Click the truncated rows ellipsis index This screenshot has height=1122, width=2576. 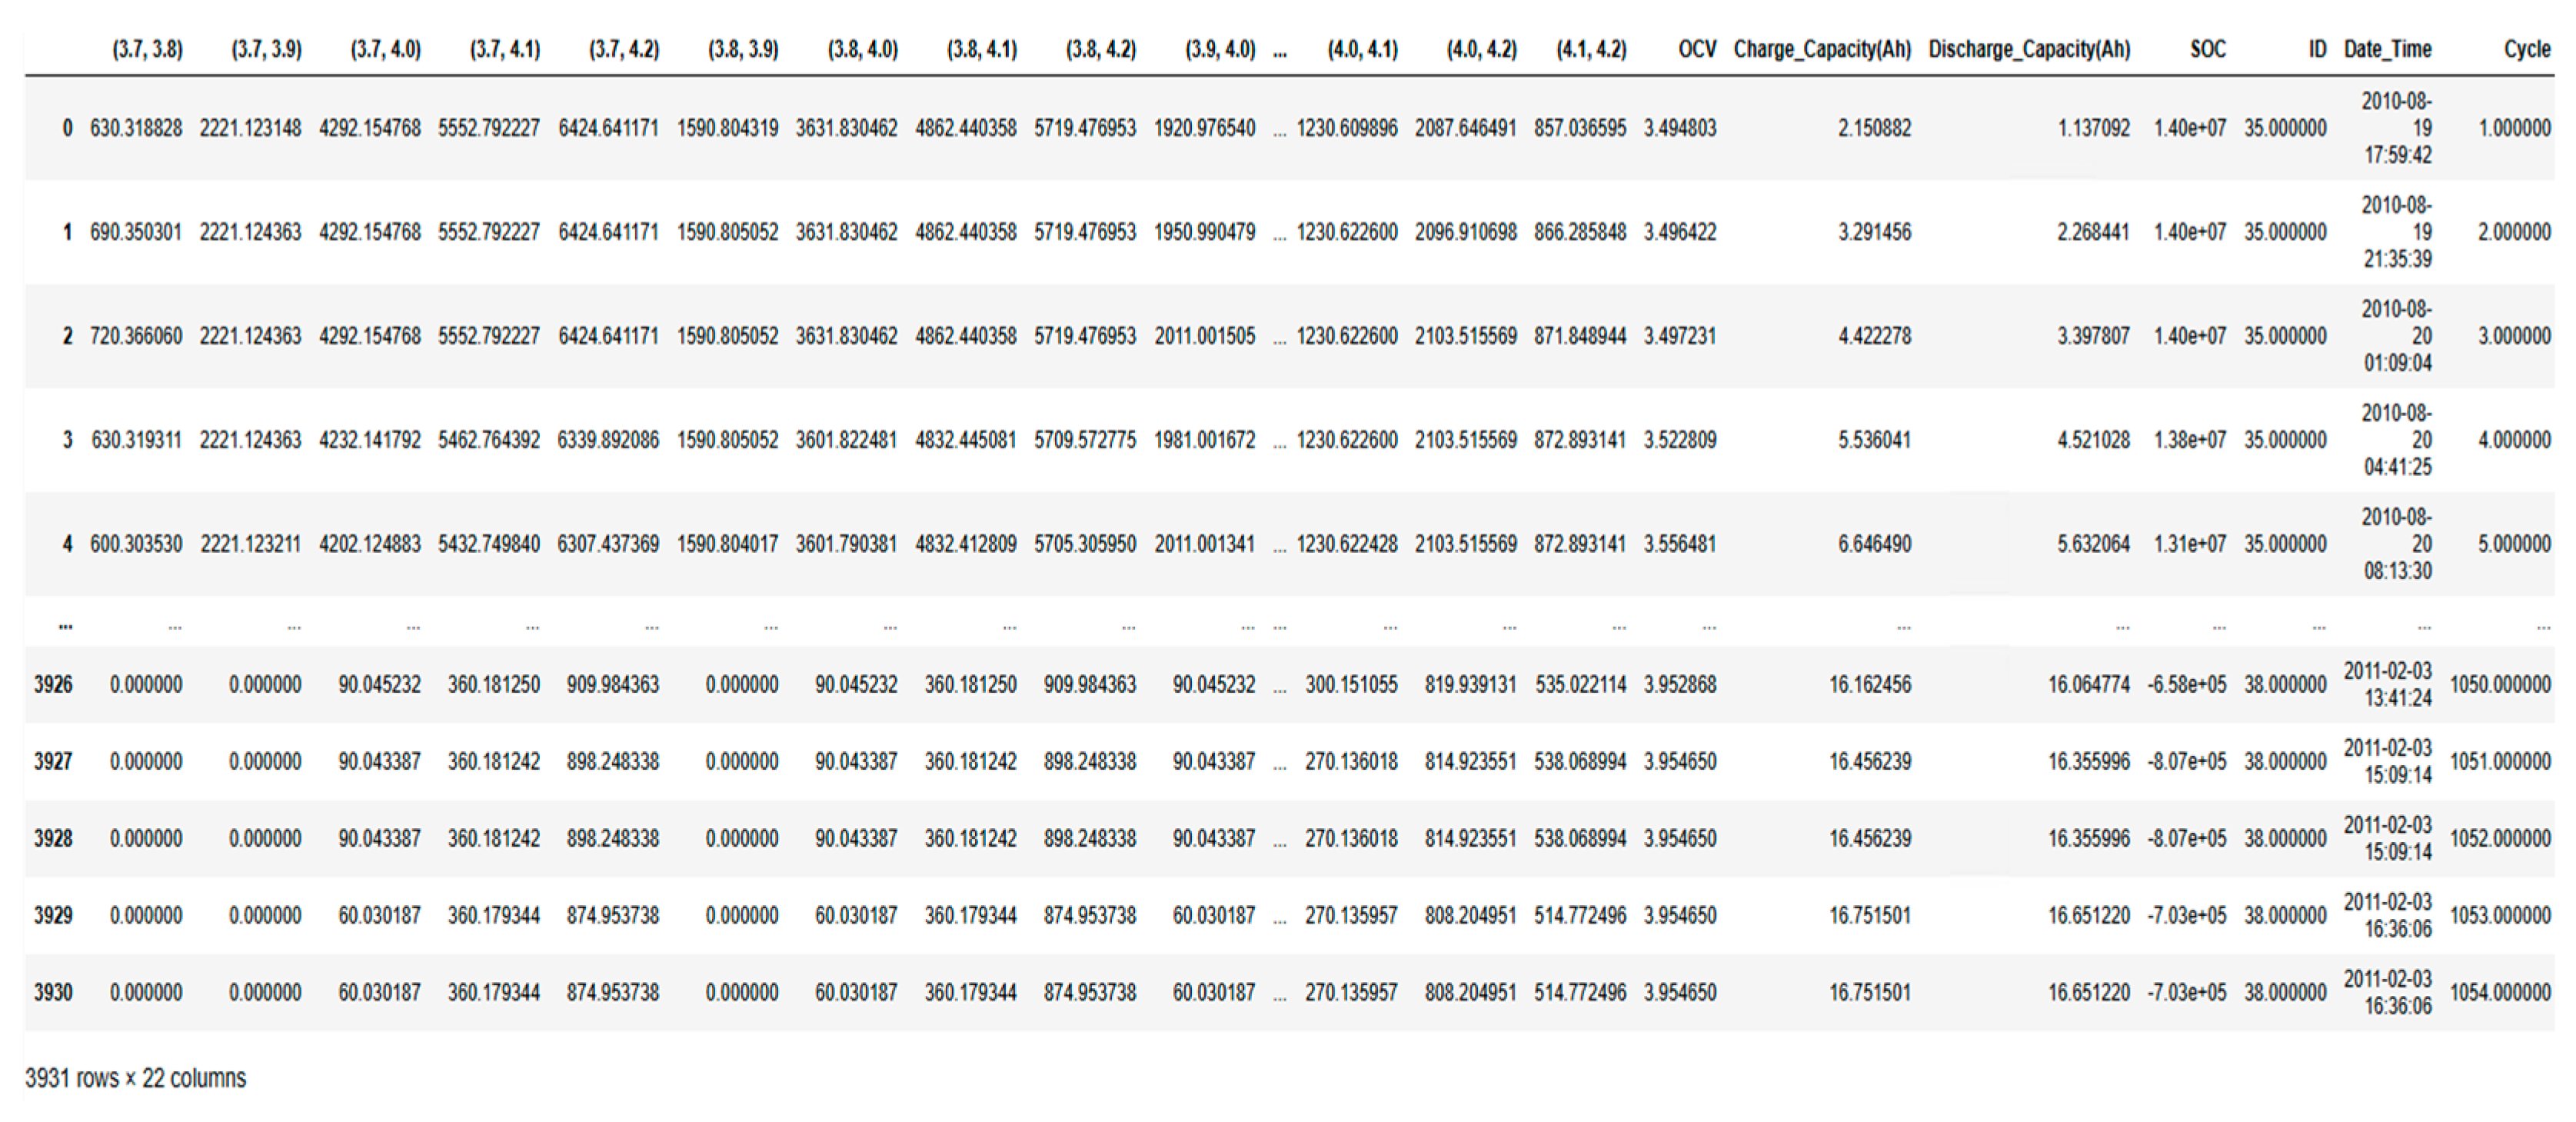coord(65,626)
